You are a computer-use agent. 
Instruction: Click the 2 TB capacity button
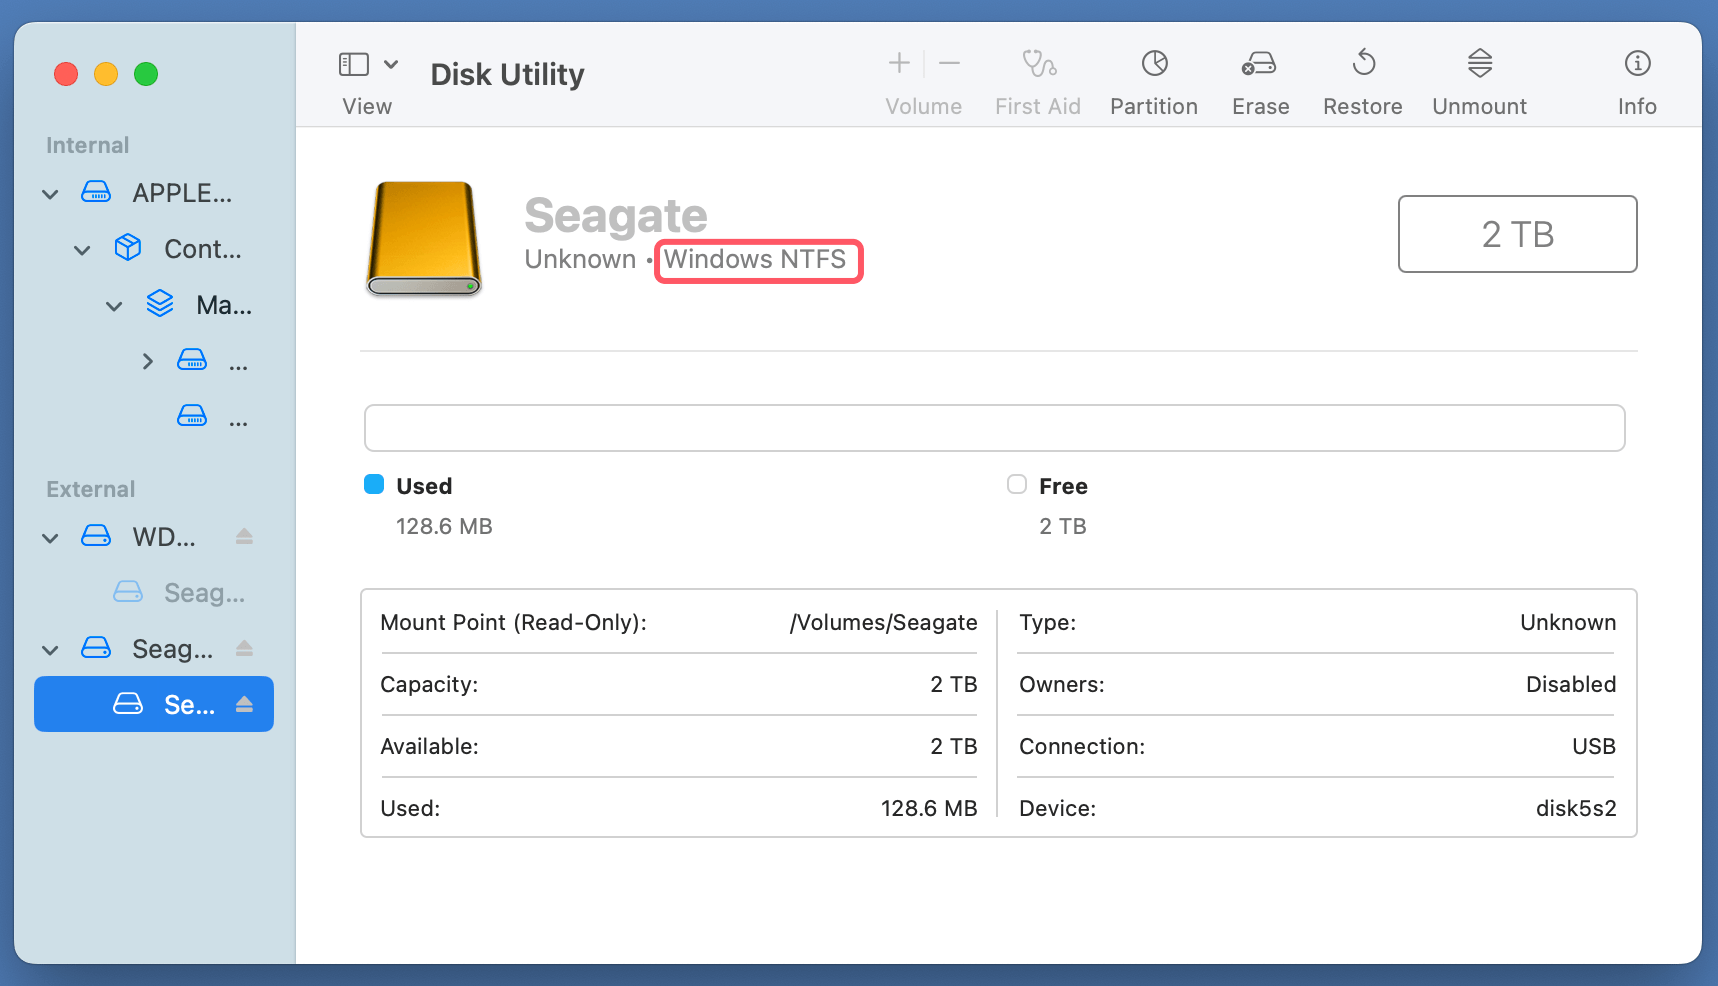click(1516, 234)
